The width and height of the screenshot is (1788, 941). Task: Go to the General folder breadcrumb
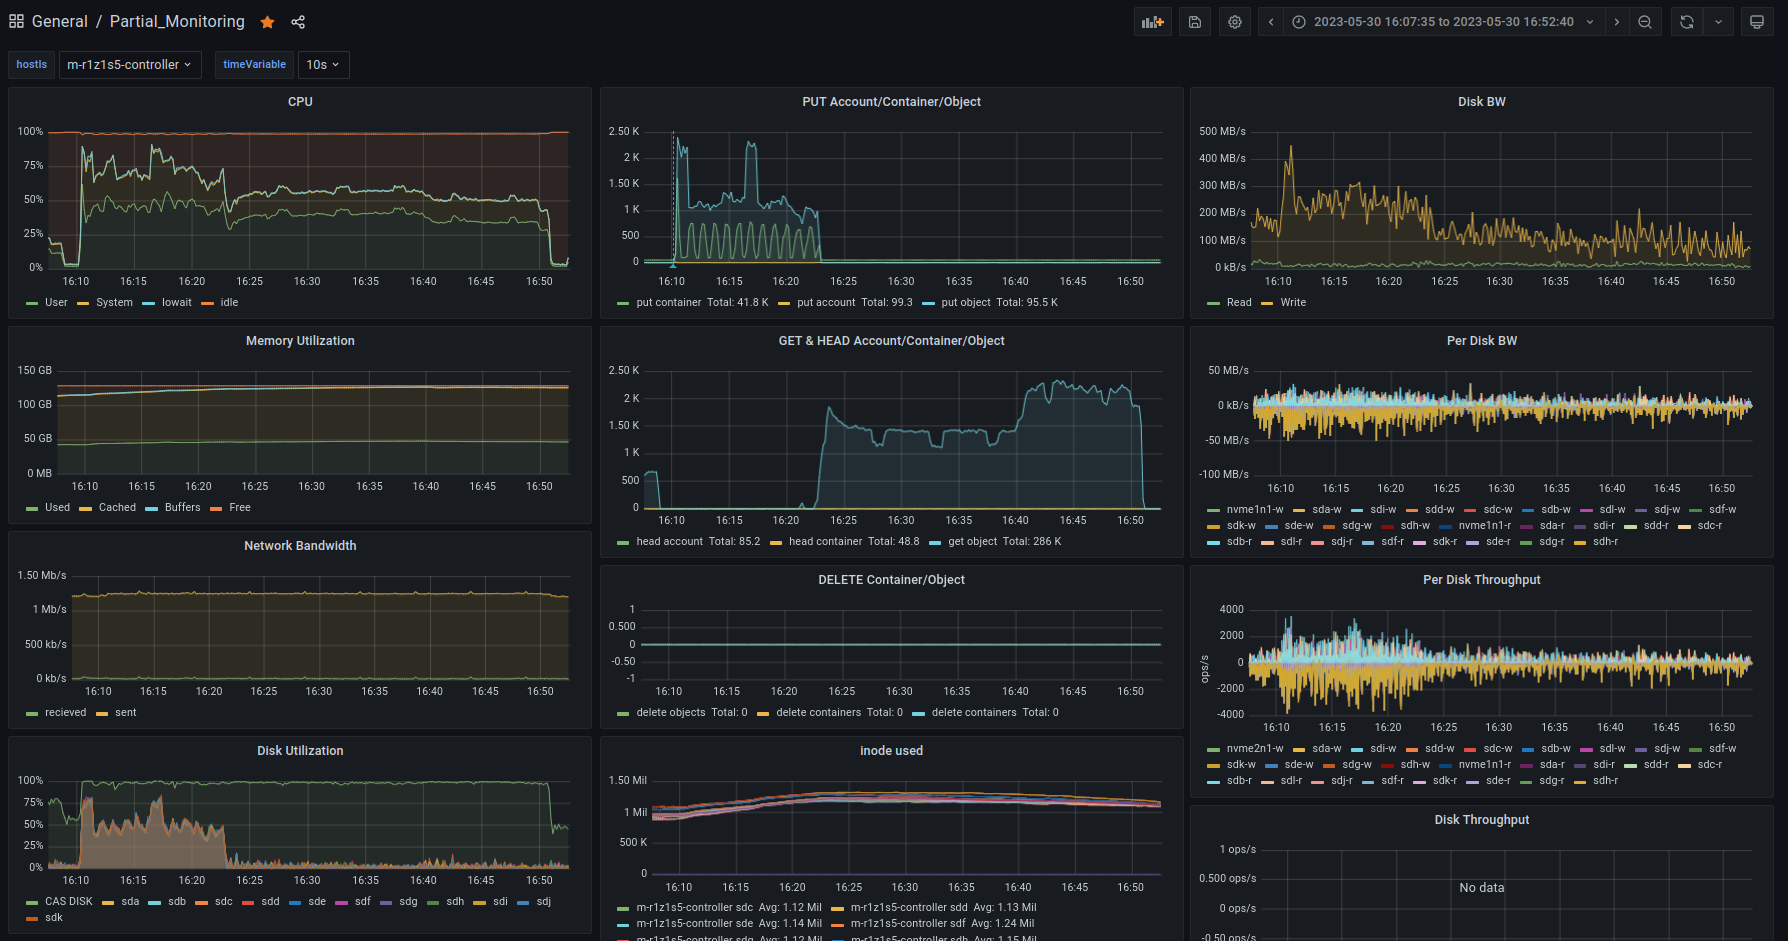click(x=60, y=22)
